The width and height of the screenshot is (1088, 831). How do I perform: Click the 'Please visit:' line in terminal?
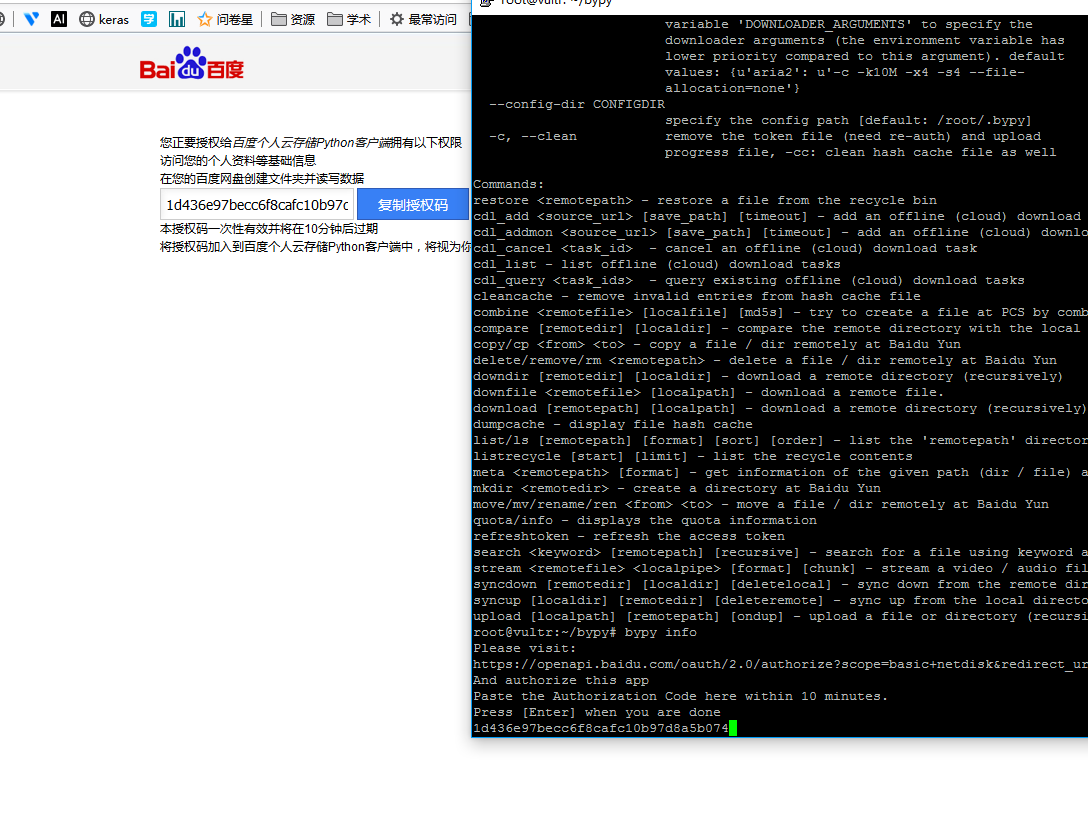point(525,648)
